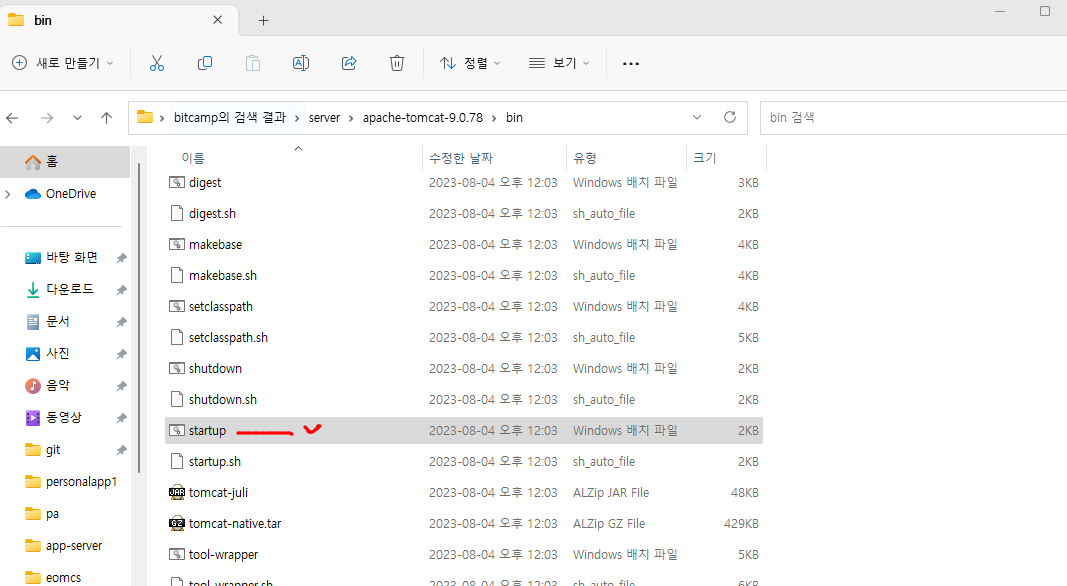Go up one folder level

(106, 118)
